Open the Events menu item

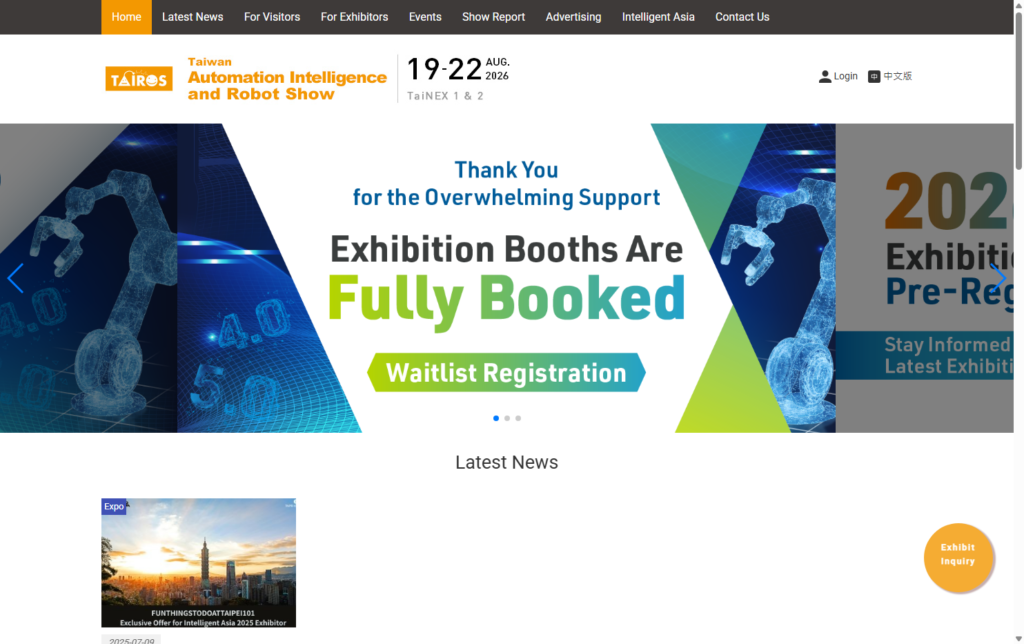click(x=425, y=17)
